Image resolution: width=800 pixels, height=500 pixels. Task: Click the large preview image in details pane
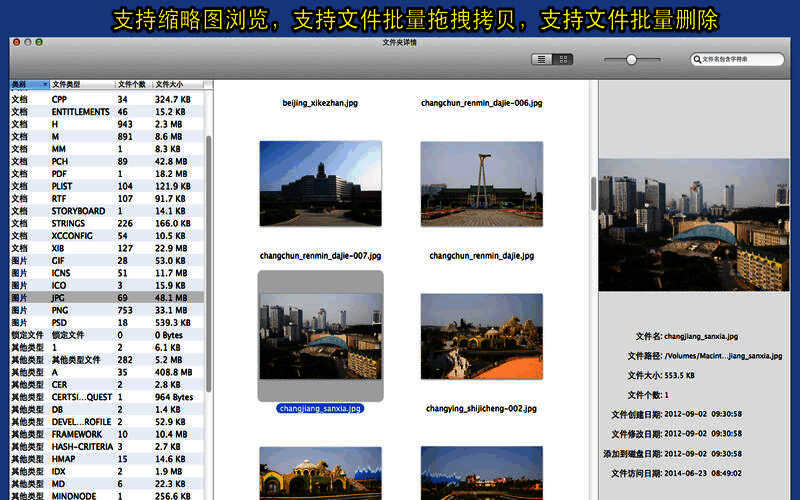(x=693, y=223)
